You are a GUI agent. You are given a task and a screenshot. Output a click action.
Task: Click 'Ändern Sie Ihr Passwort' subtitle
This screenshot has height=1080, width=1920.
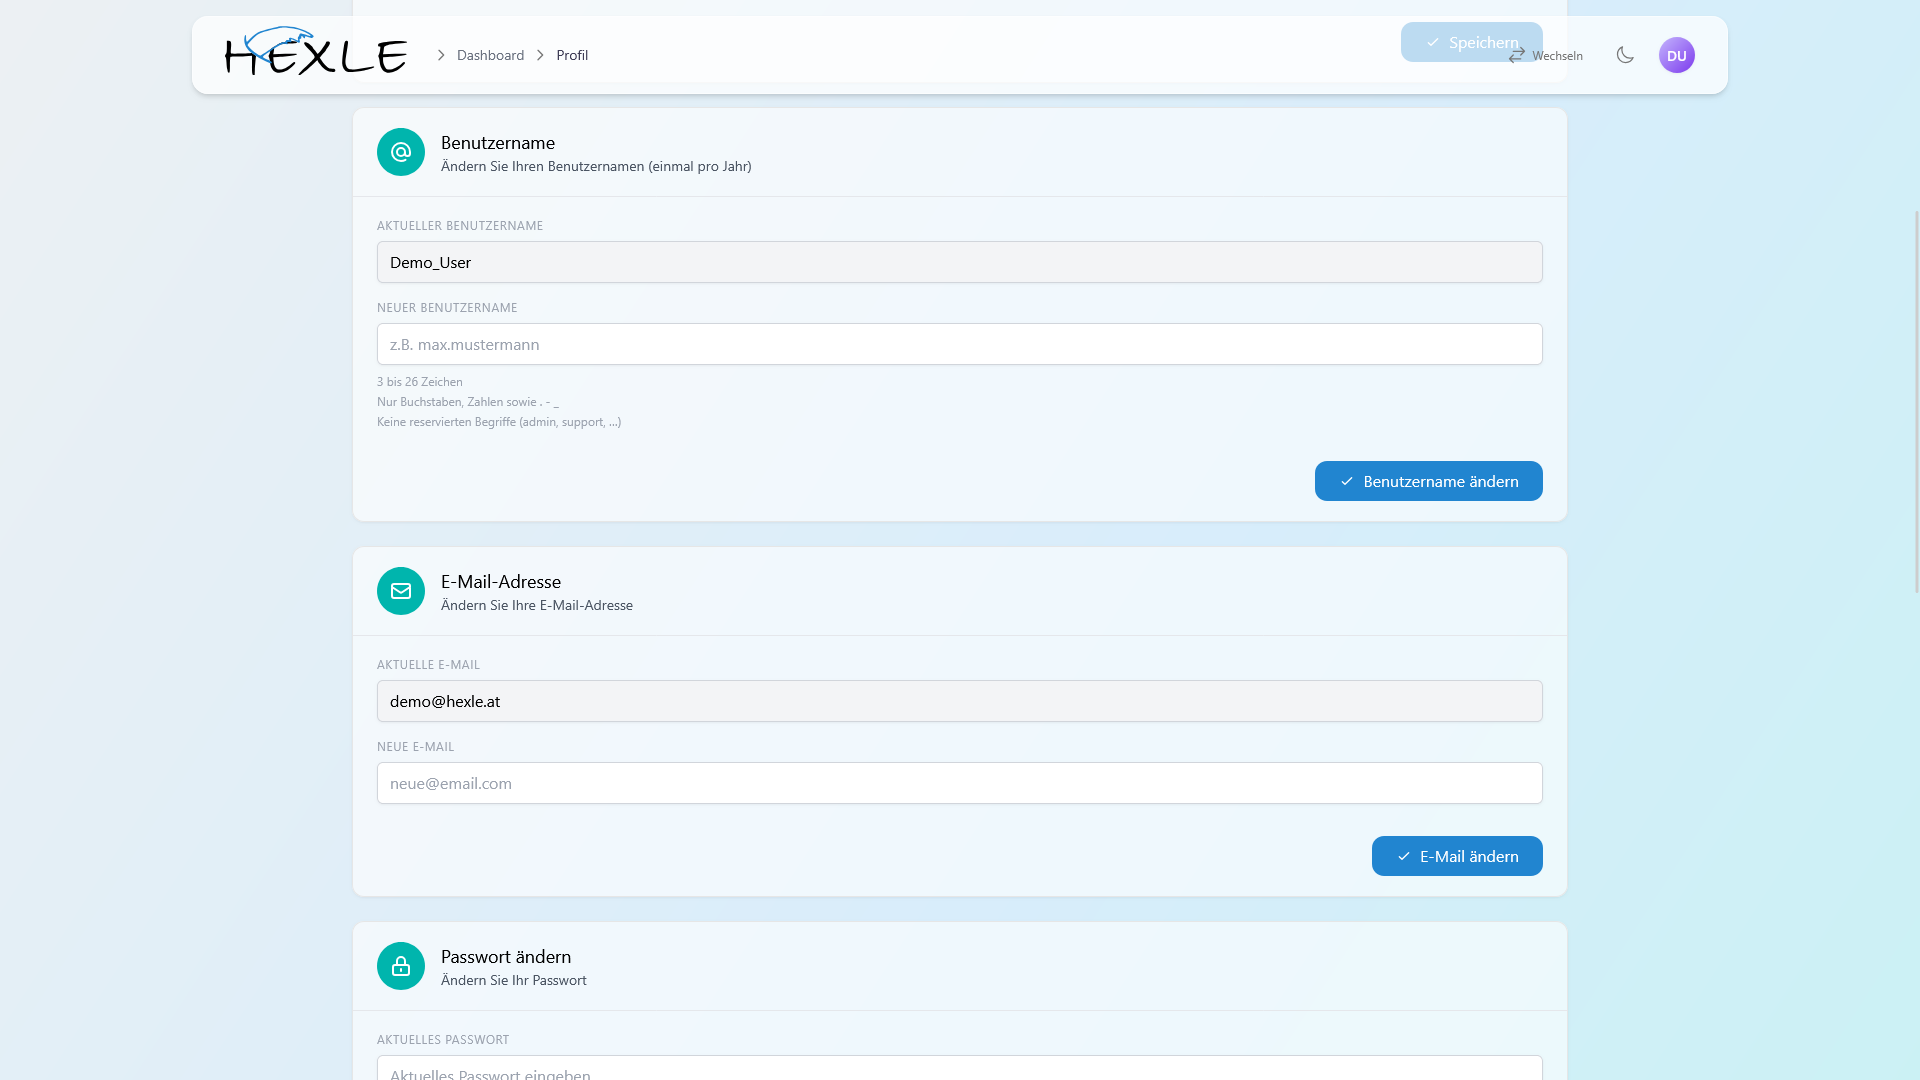[514, 980]
